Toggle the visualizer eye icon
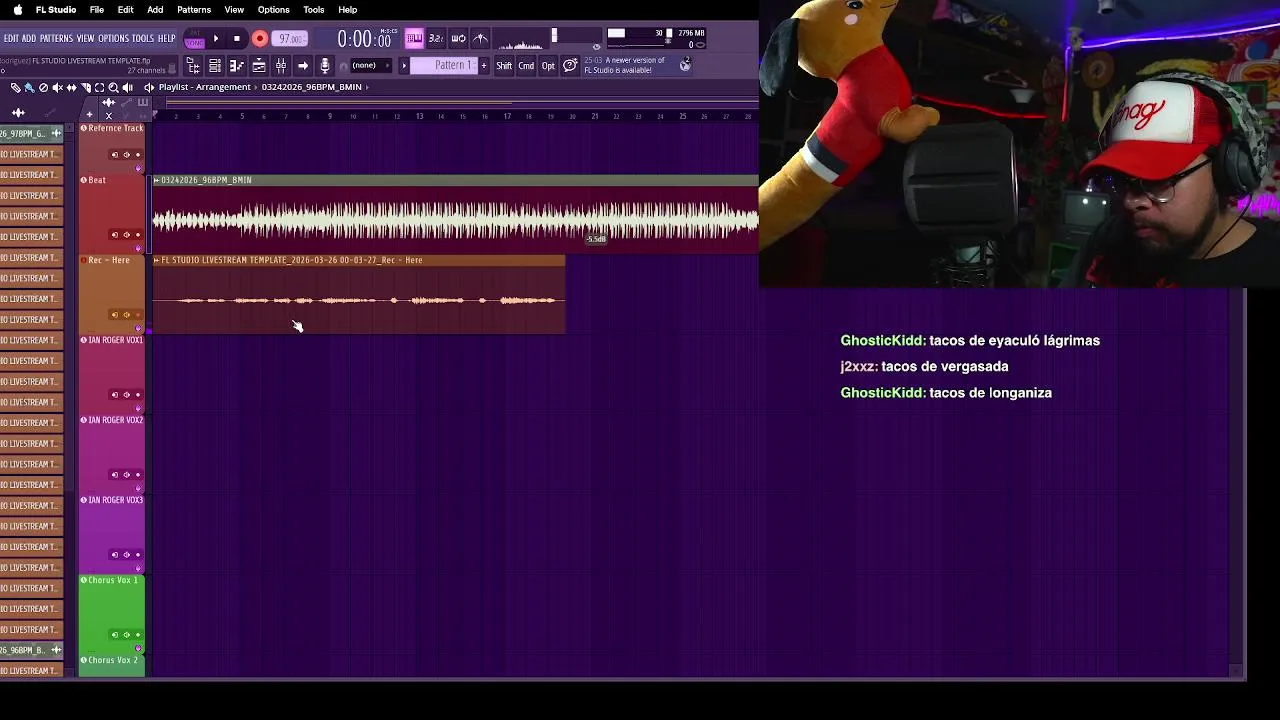 (x=597, y=46)
